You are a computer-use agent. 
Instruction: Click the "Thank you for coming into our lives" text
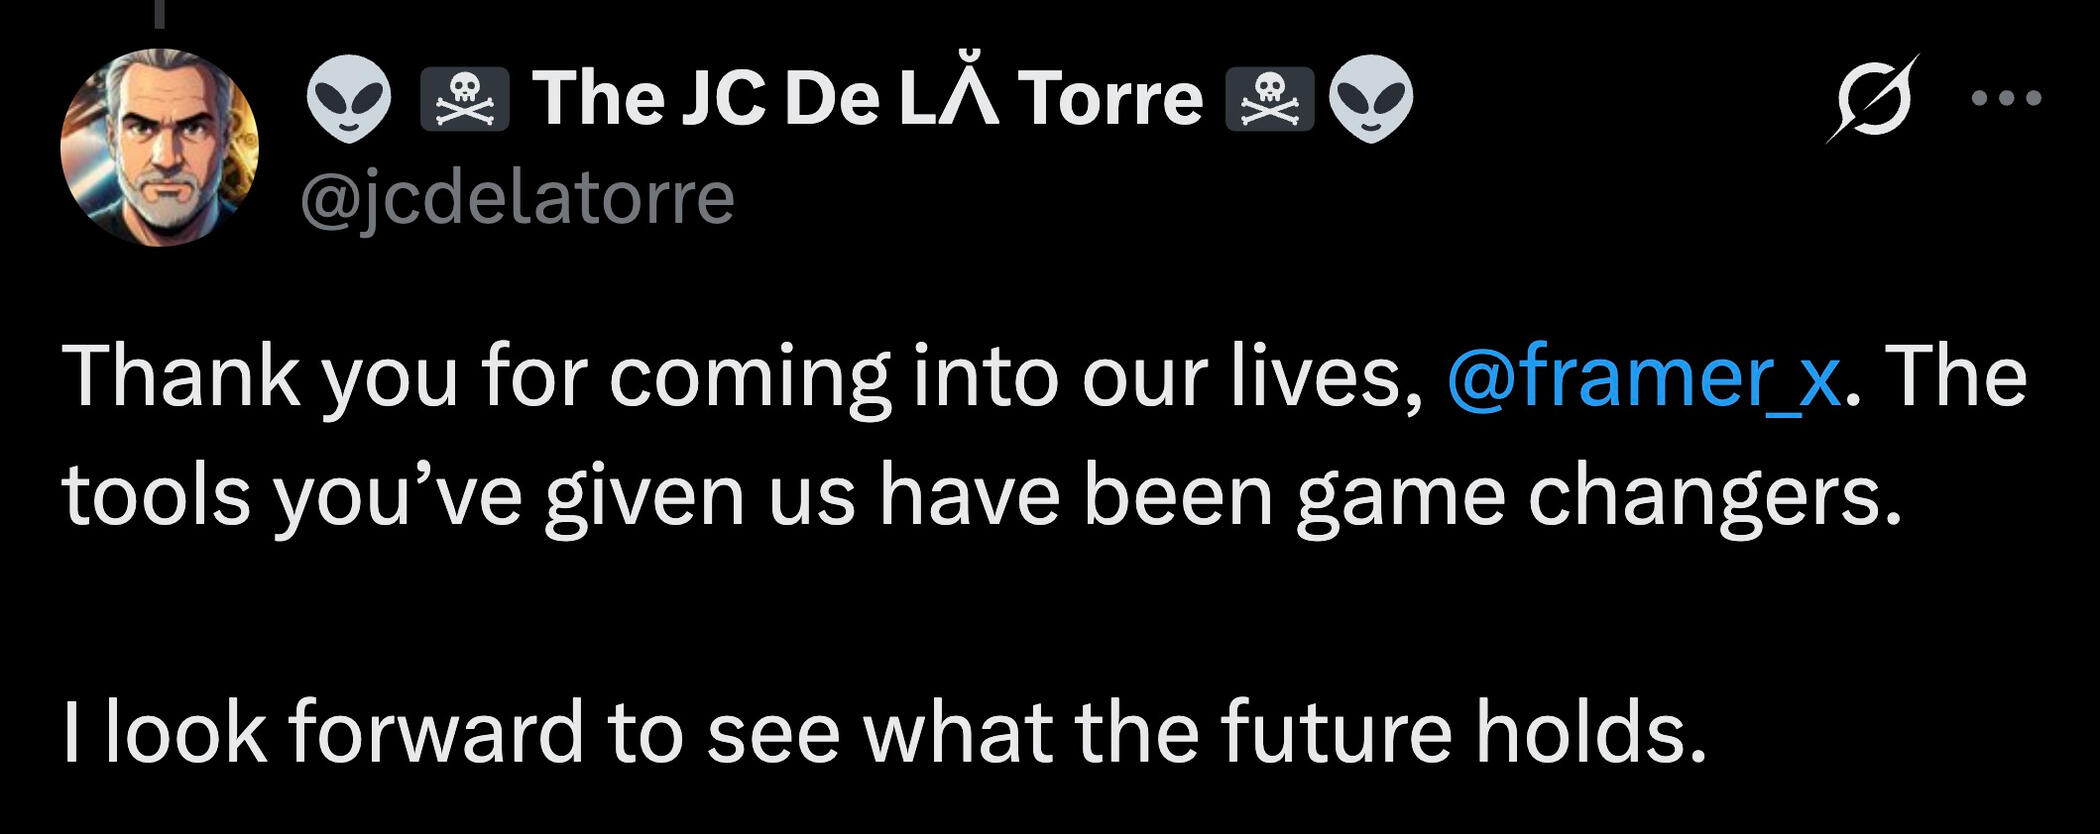click(x=742, y=377)
